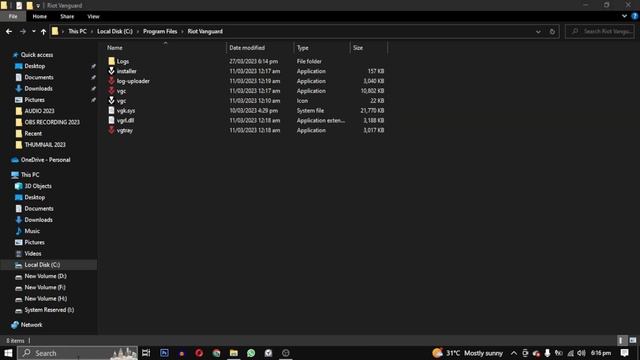640x360 pixels.
Task: Open Videos under This PC
Action: [33, 253]
